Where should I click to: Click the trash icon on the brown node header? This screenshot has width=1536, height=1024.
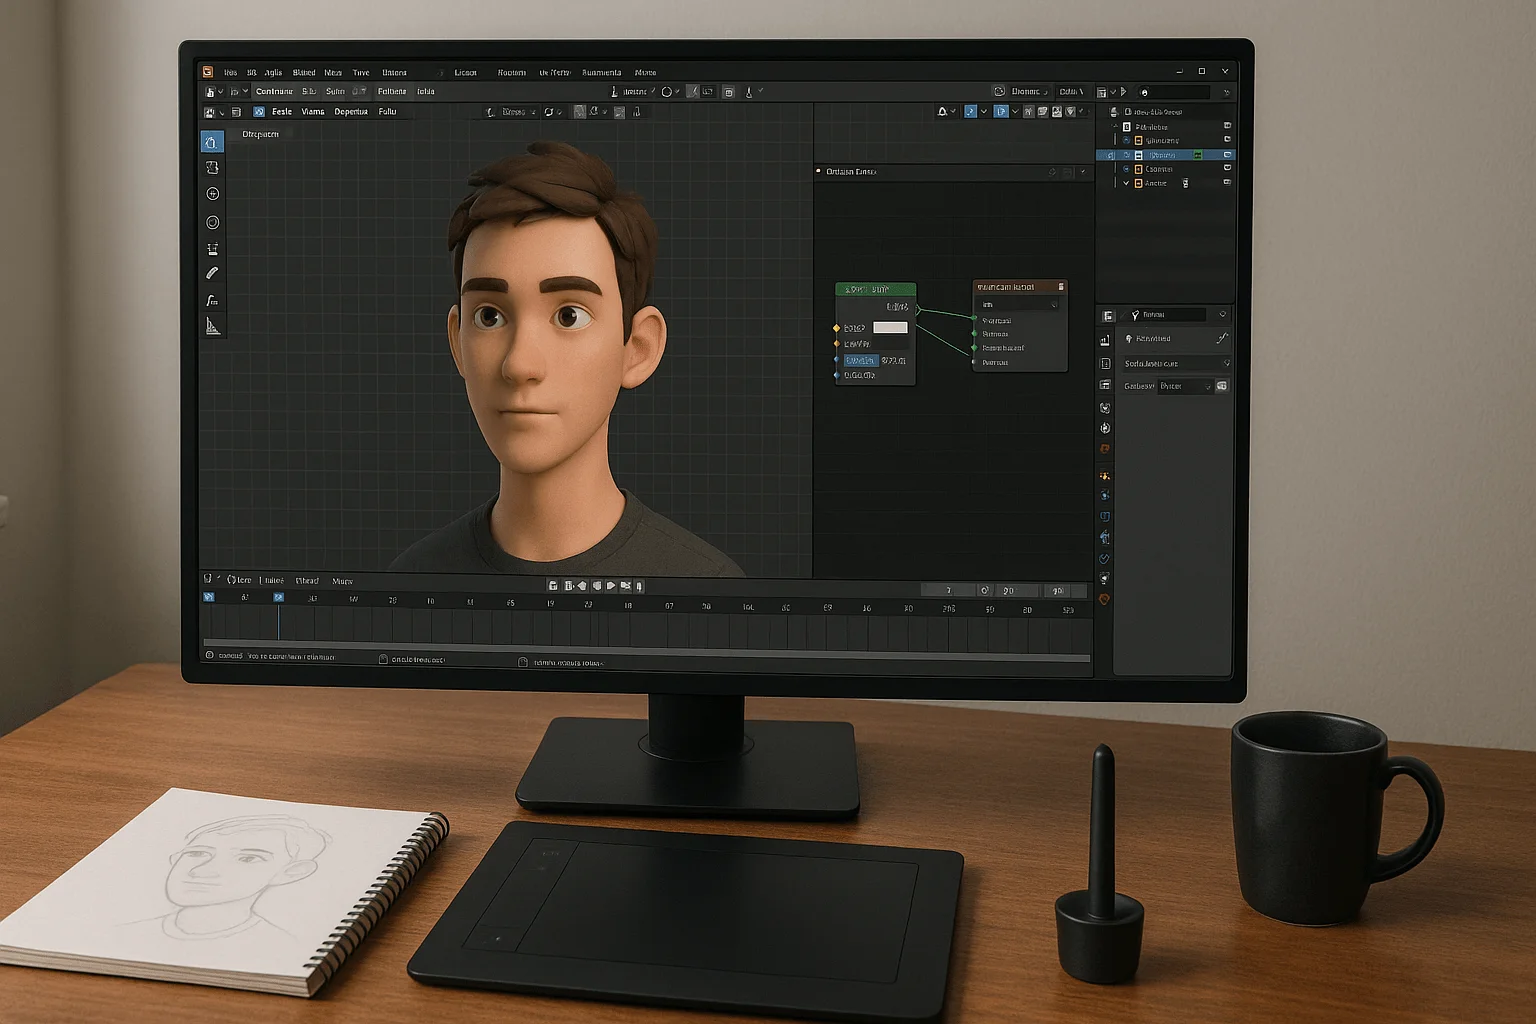click(x=1061, y=287)
